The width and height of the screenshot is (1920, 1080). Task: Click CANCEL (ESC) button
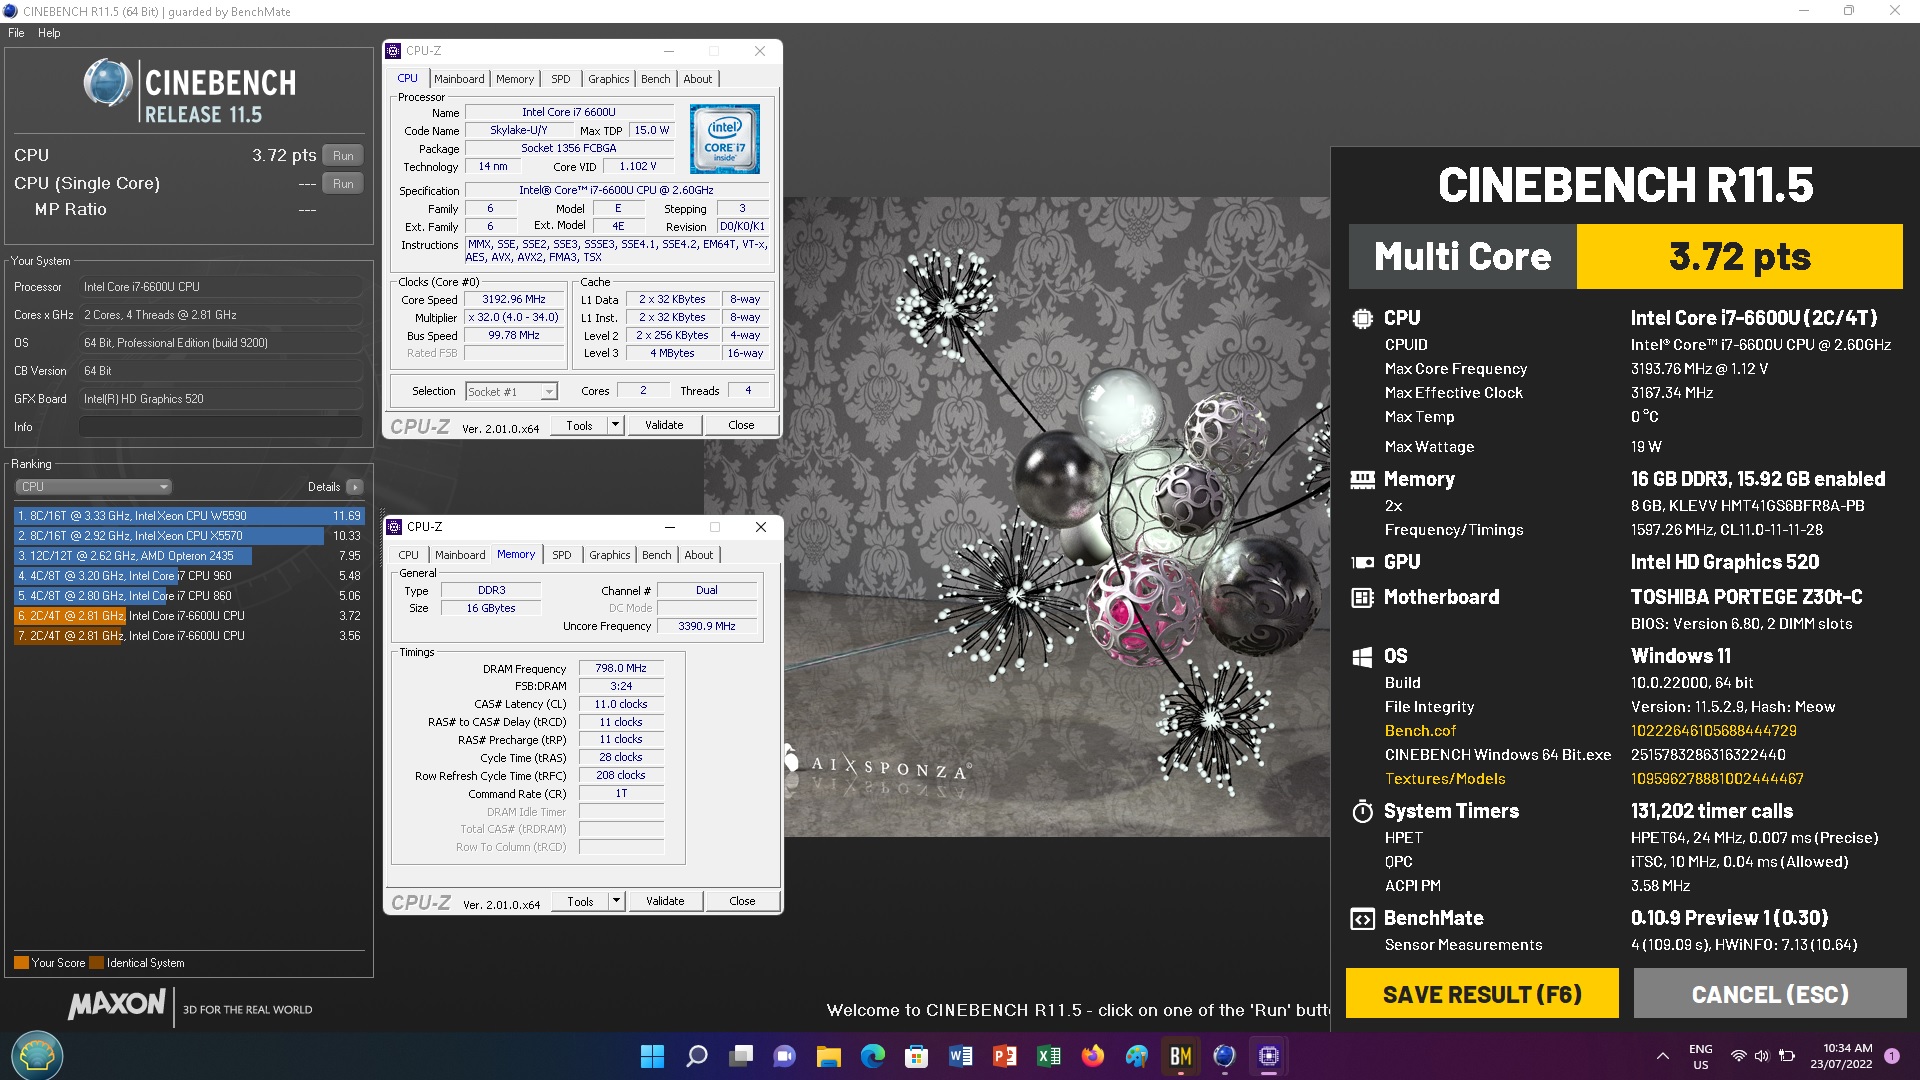(1770, 994)
